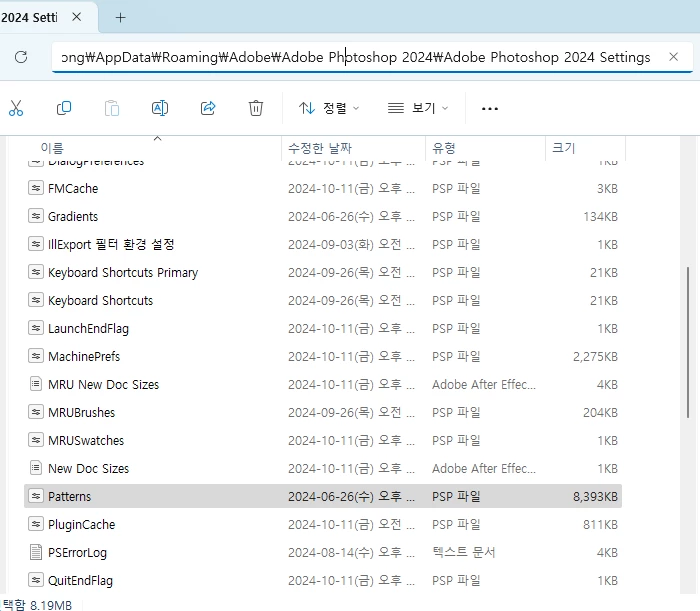Select the LaunchEndFlag file name

click(x=88, y=328)
